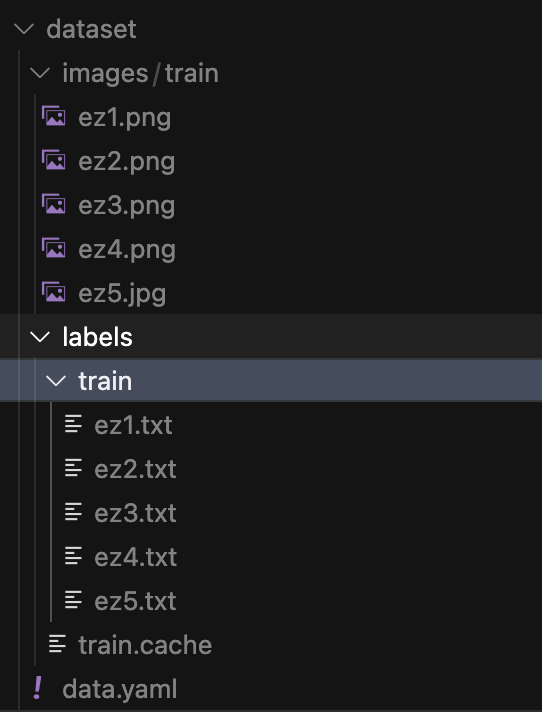Image resolution: width=542 pixels, height=712 pixels.
Task: Open the ez2.txt label file
Action: pyautogui.click(x=135, y=469)
